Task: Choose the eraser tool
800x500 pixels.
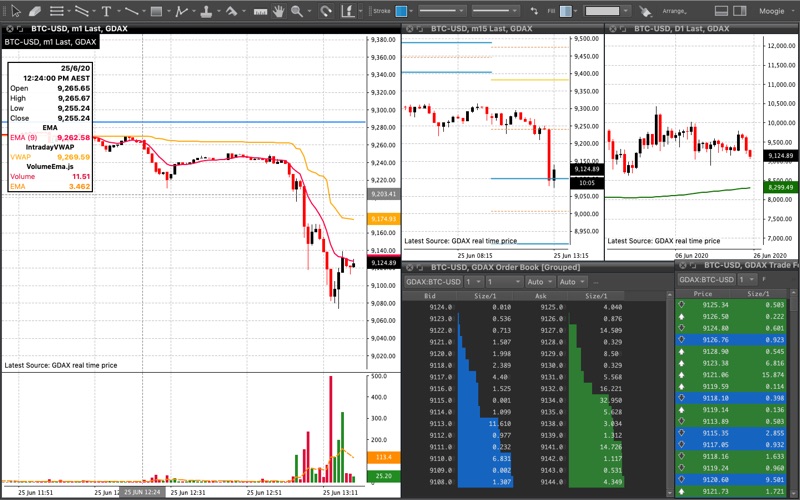Action: [35, 11]
